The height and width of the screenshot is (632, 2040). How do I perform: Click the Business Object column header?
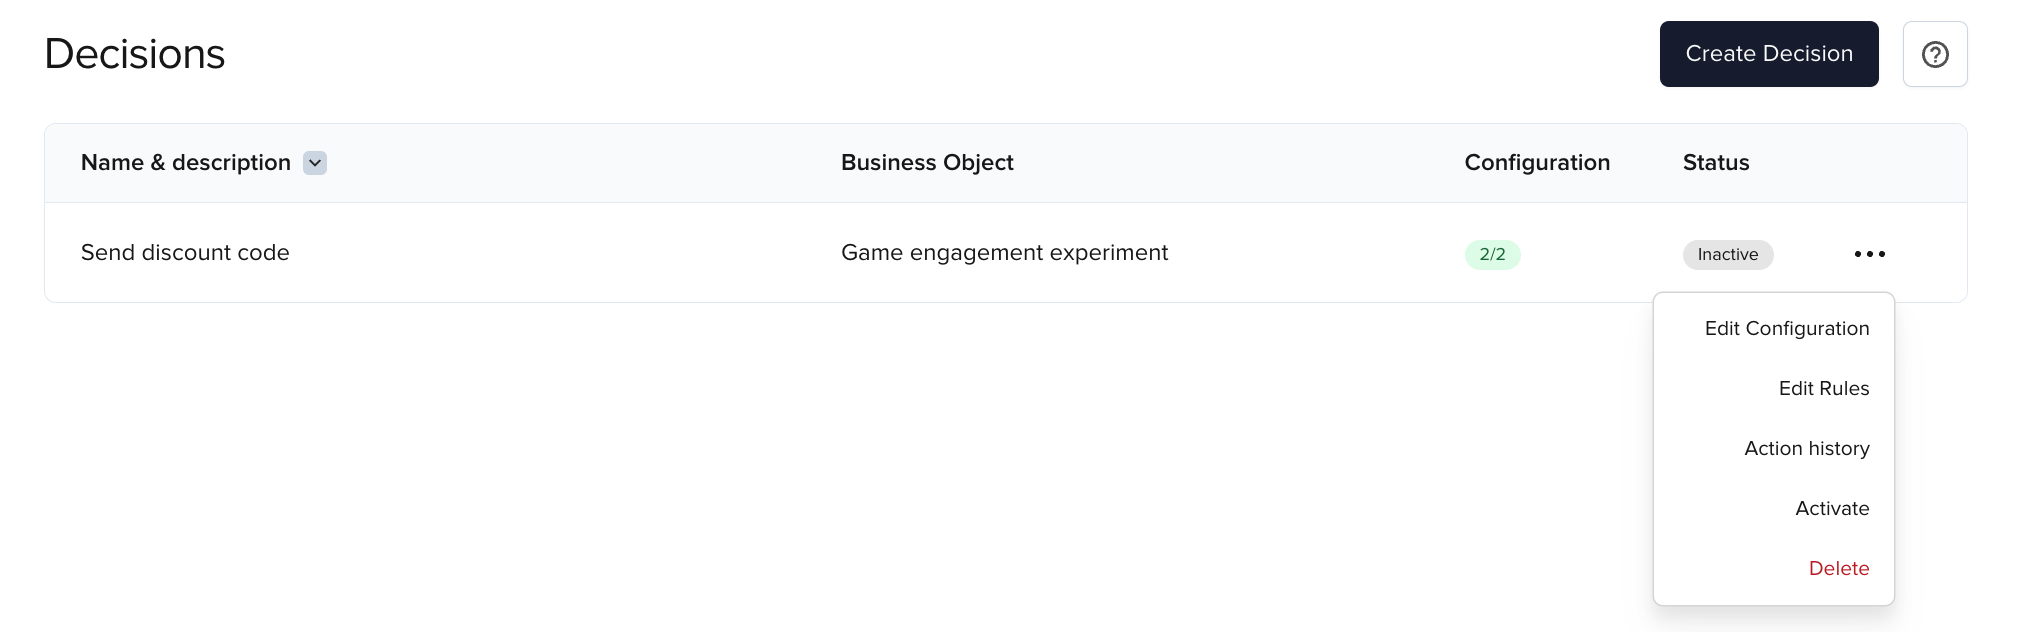[927, 162]
